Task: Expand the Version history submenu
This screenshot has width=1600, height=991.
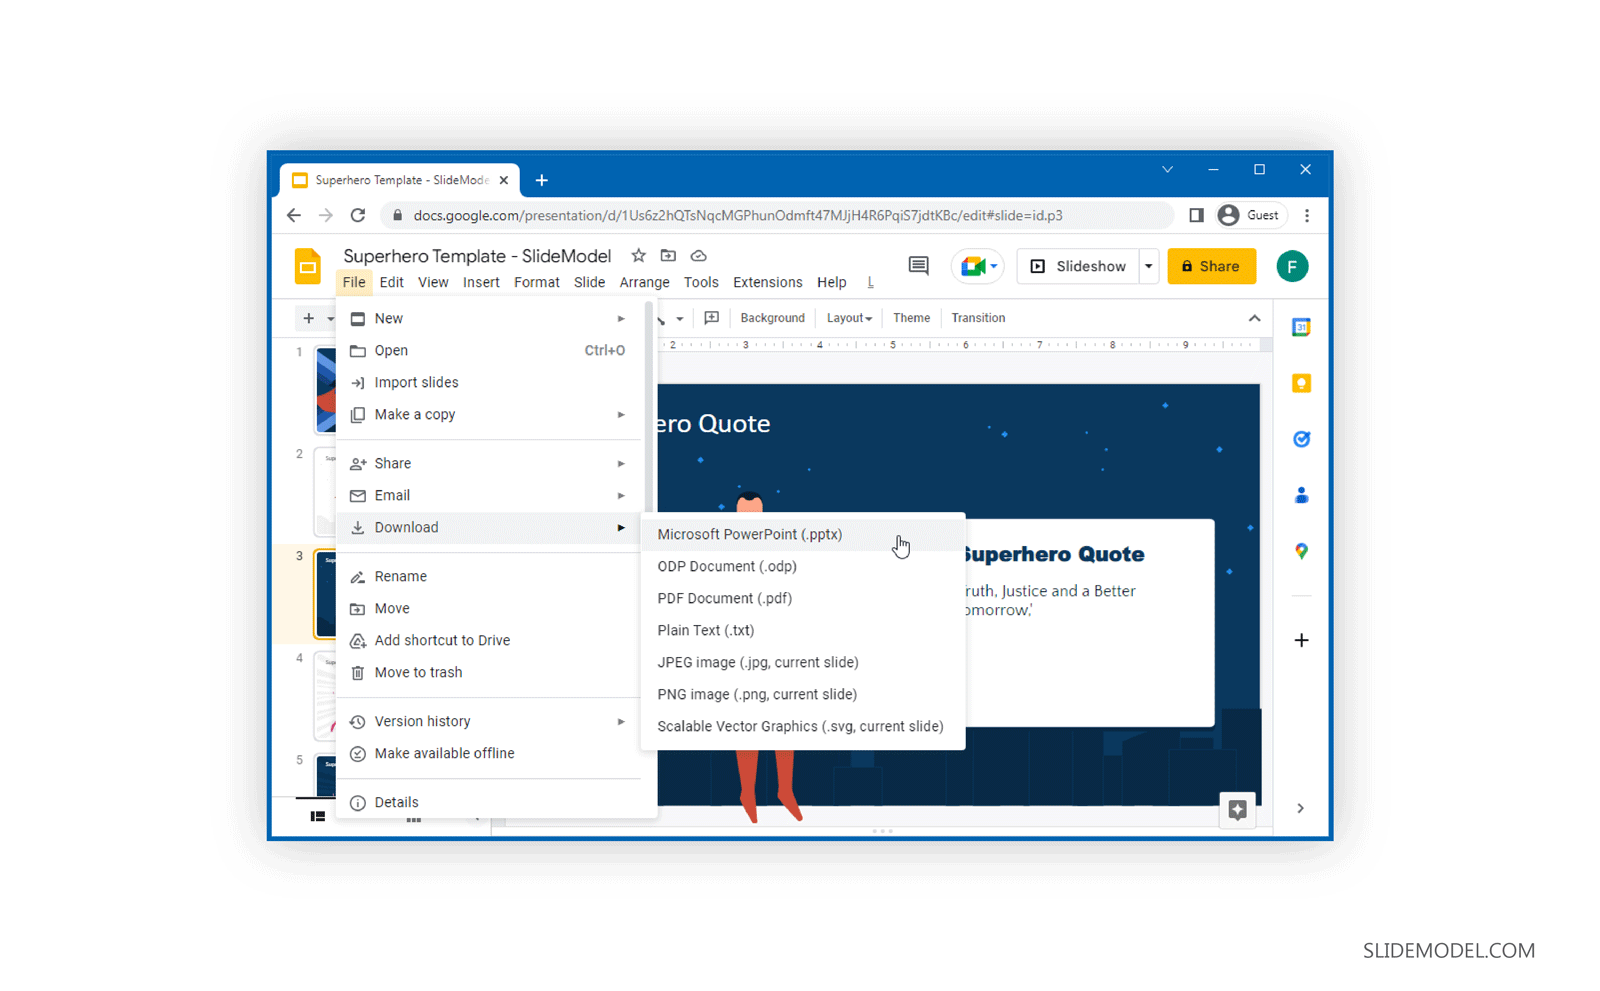Action: point(621,721)
